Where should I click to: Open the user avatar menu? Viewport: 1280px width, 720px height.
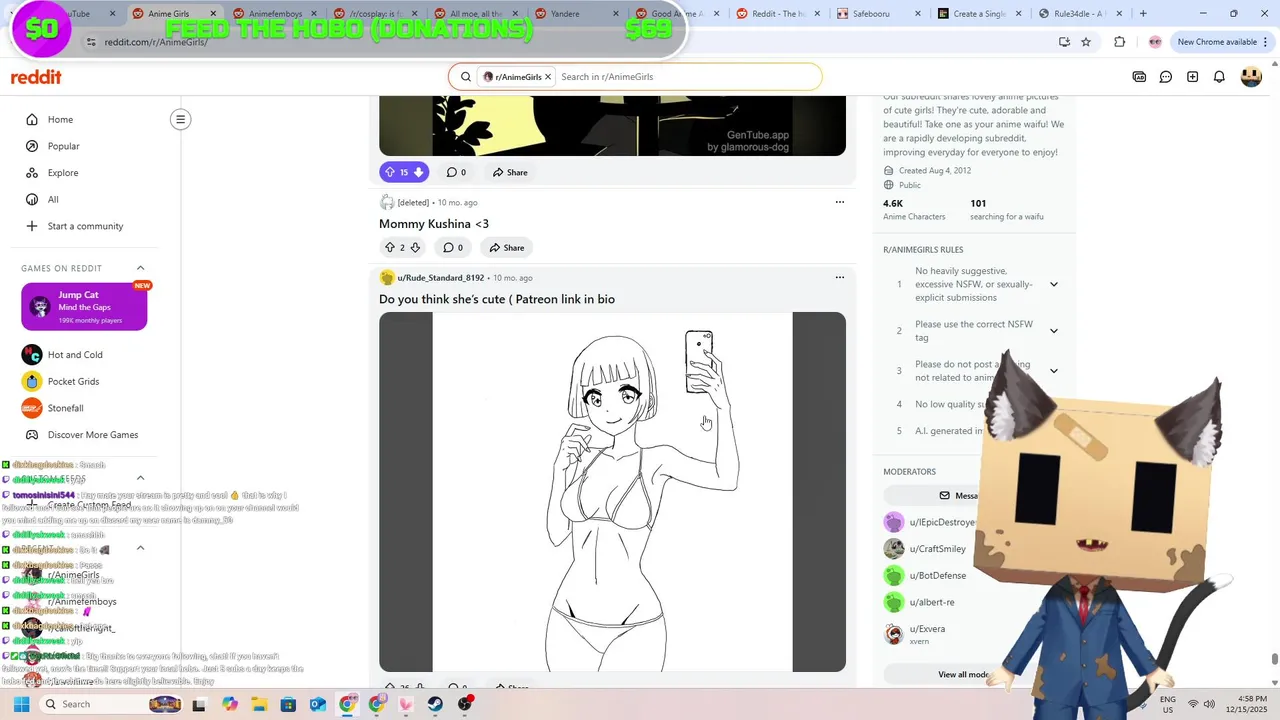(1251, 77)
